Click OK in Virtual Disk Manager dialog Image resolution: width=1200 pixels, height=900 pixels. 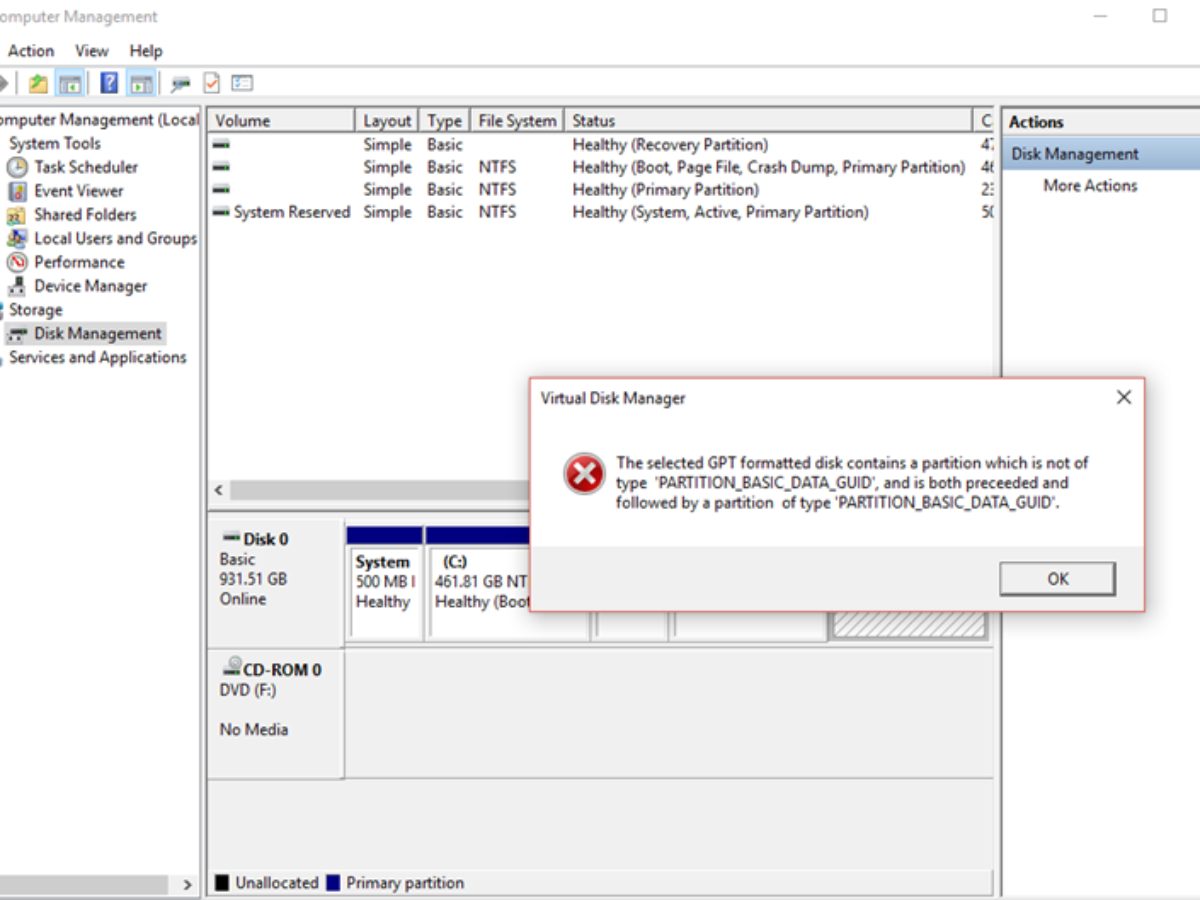point(1057,579)
